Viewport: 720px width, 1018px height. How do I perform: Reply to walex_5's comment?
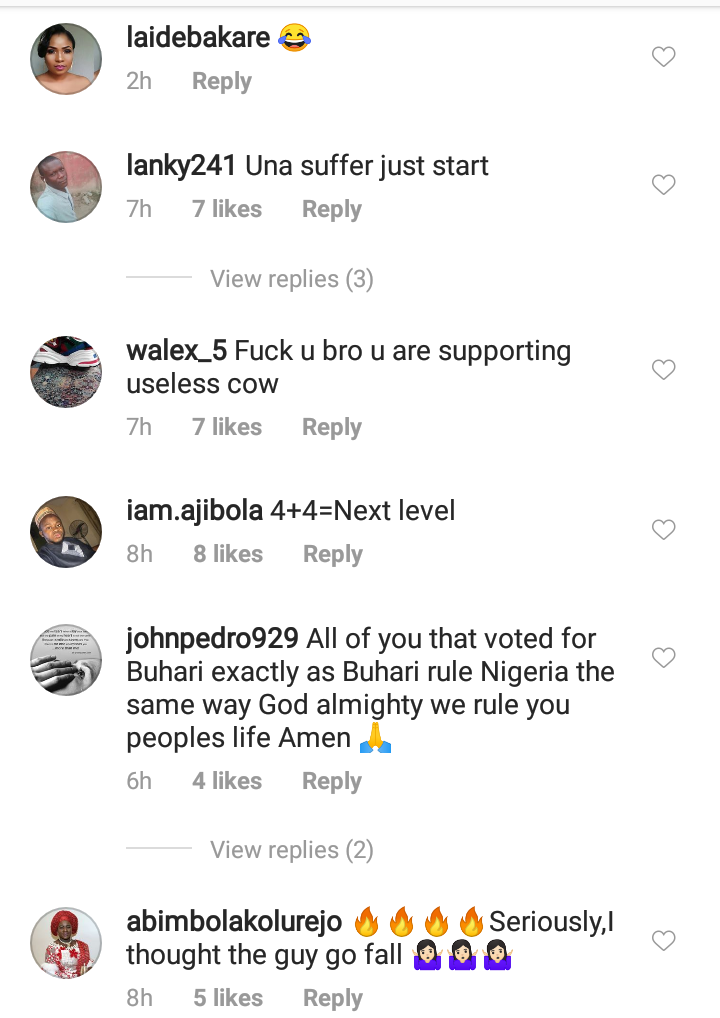[332, 428]
